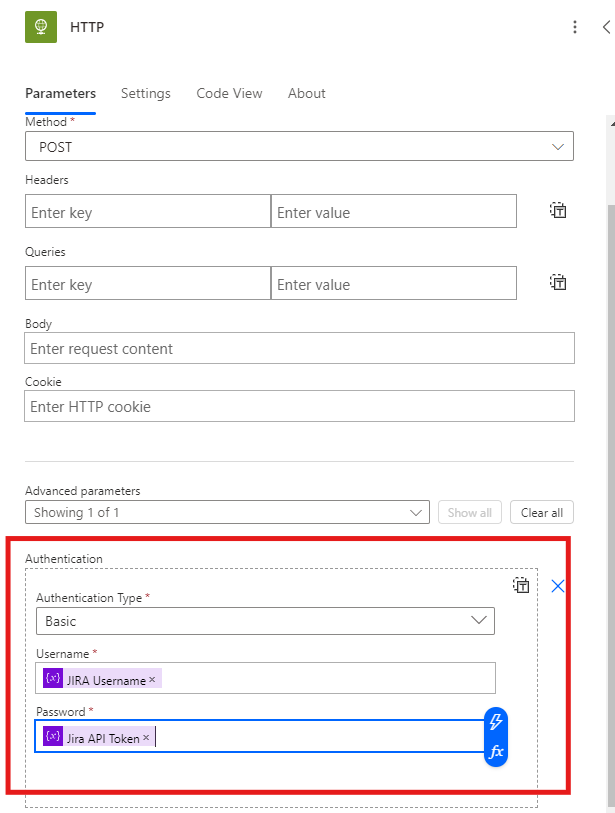Switch Headers to text mode via grid icon

tap(558, 210)
